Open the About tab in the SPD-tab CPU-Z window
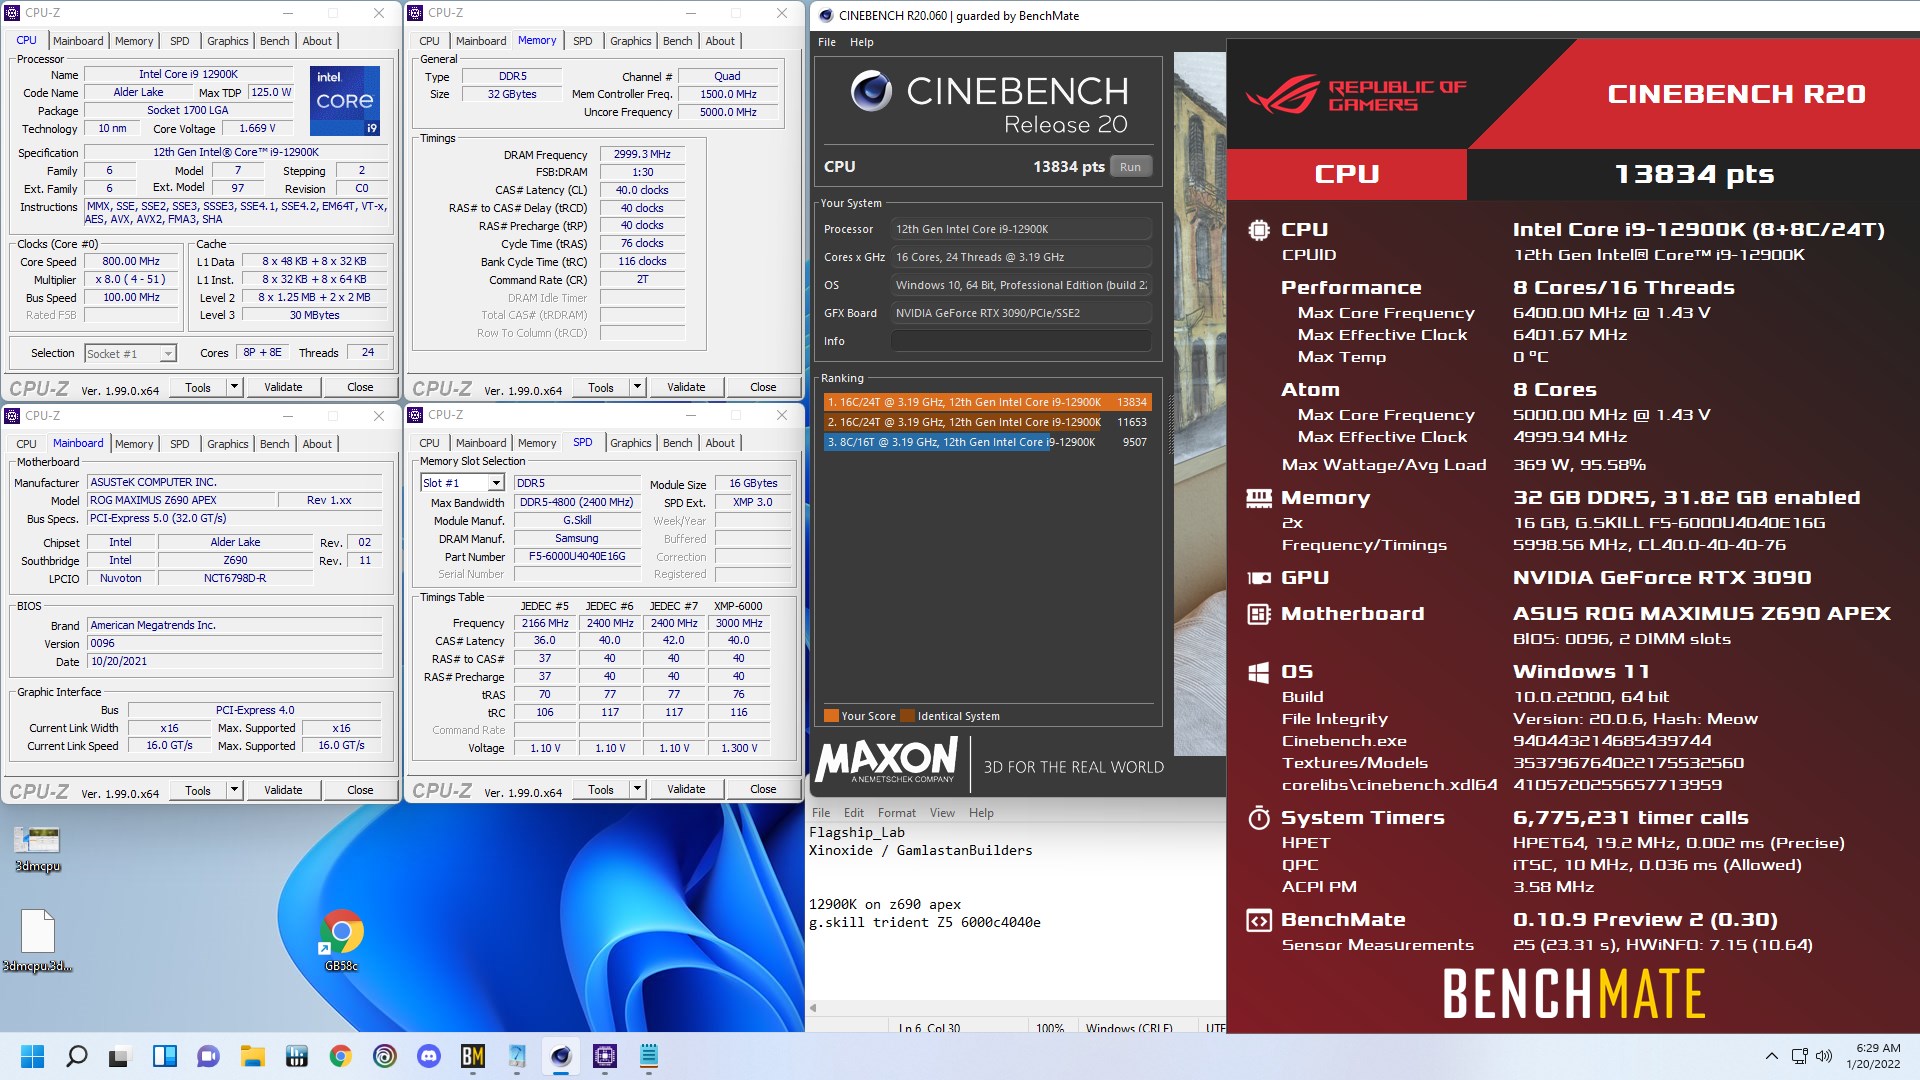 coord(720,443)
